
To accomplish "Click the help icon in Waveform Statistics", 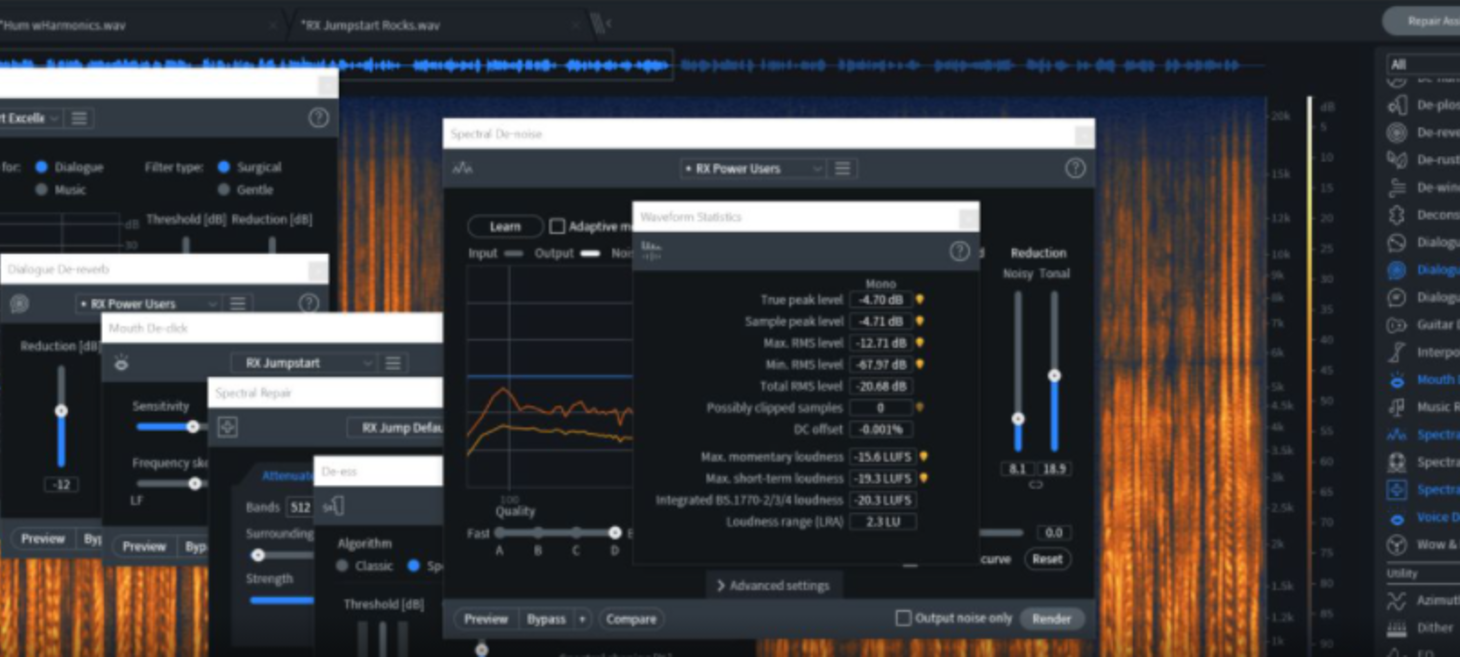I will (959, 251).
